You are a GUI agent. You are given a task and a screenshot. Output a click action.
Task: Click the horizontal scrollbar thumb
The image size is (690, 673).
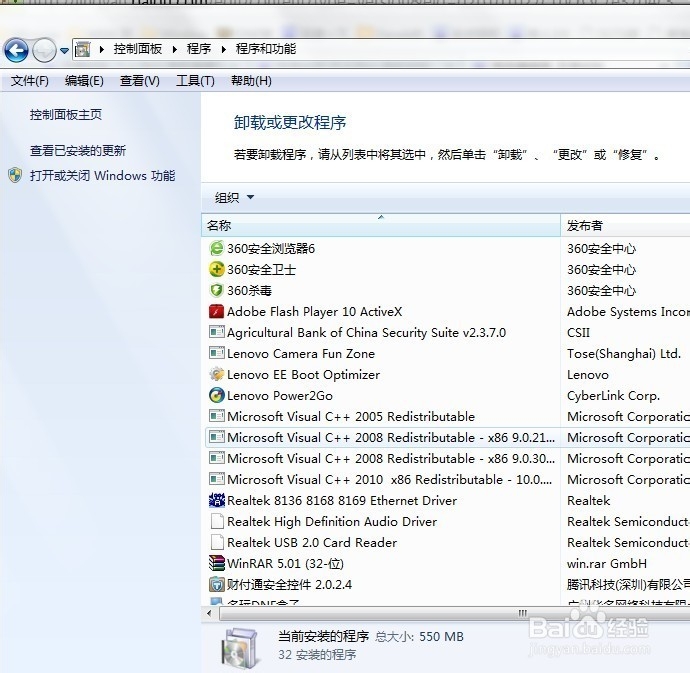455,614
